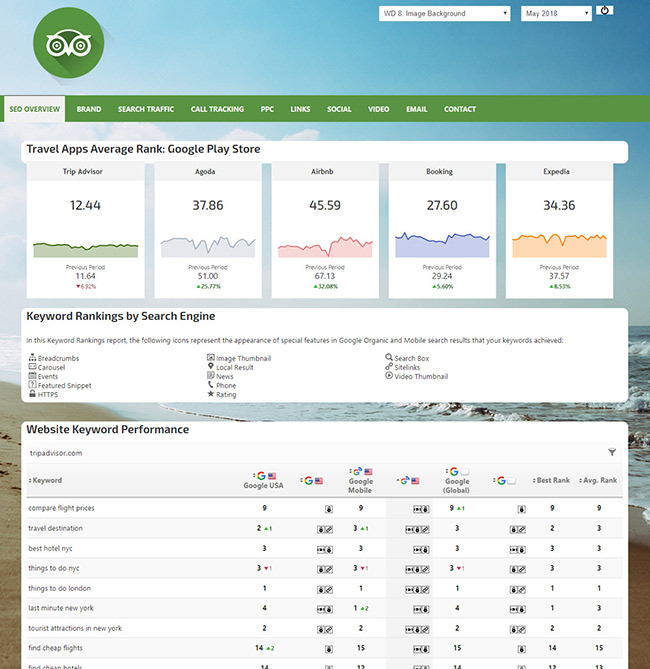
Task: Click Sitelinks legend icon
Action: click(x=389, y=366)
